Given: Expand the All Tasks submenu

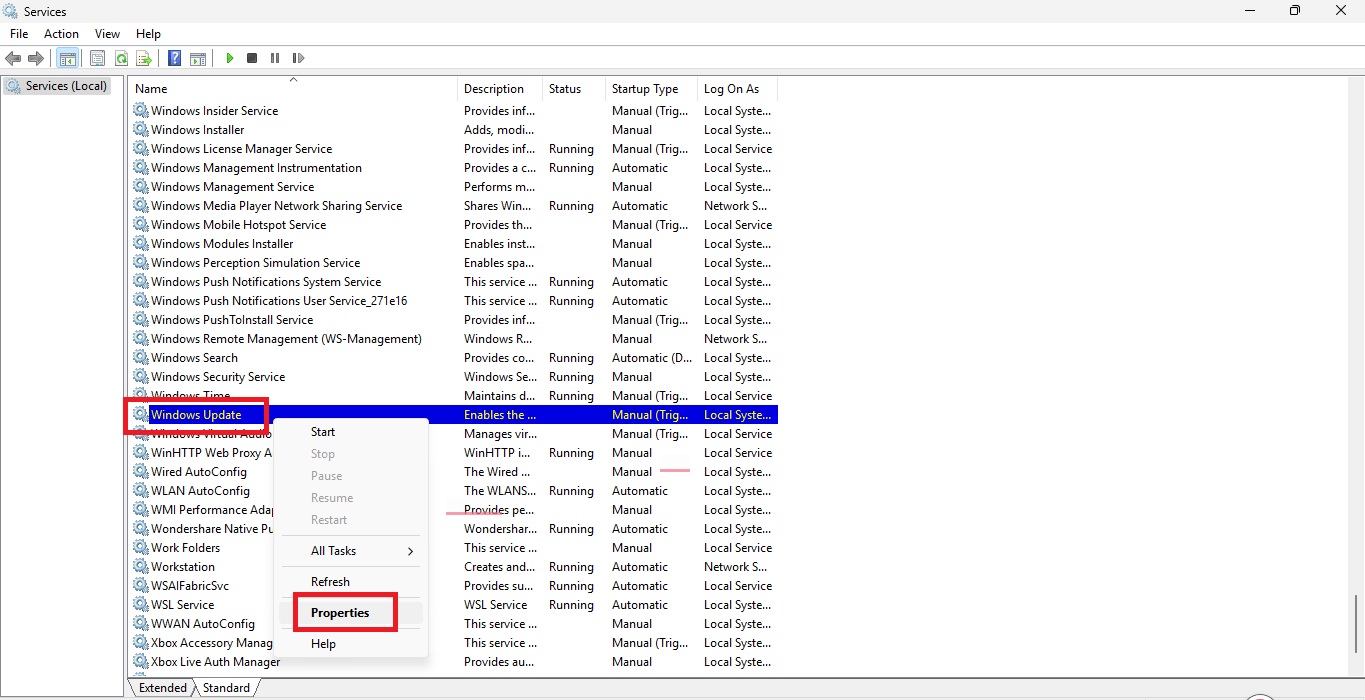Looking at the screenshot, I should (x=351, y=551).
